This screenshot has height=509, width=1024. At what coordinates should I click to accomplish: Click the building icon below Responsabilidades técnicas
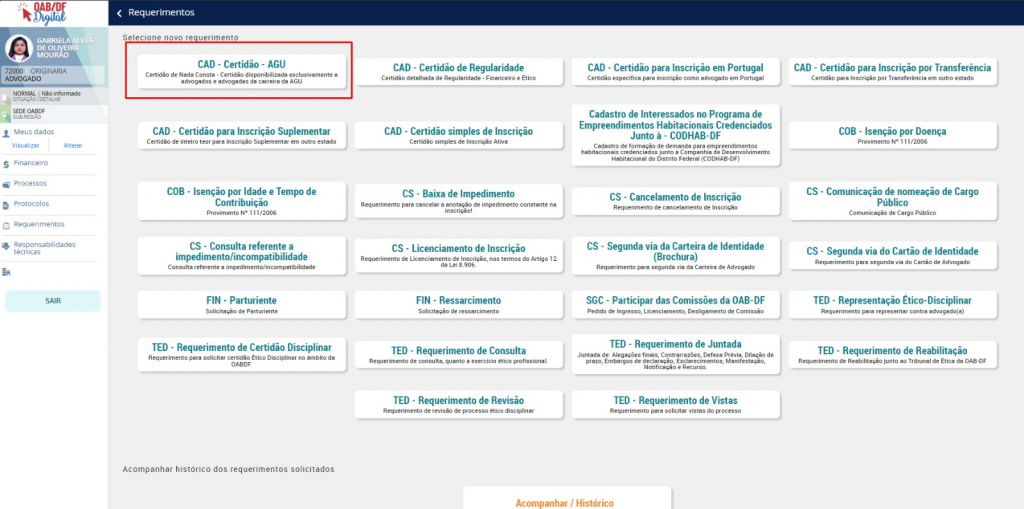(7, 271)
